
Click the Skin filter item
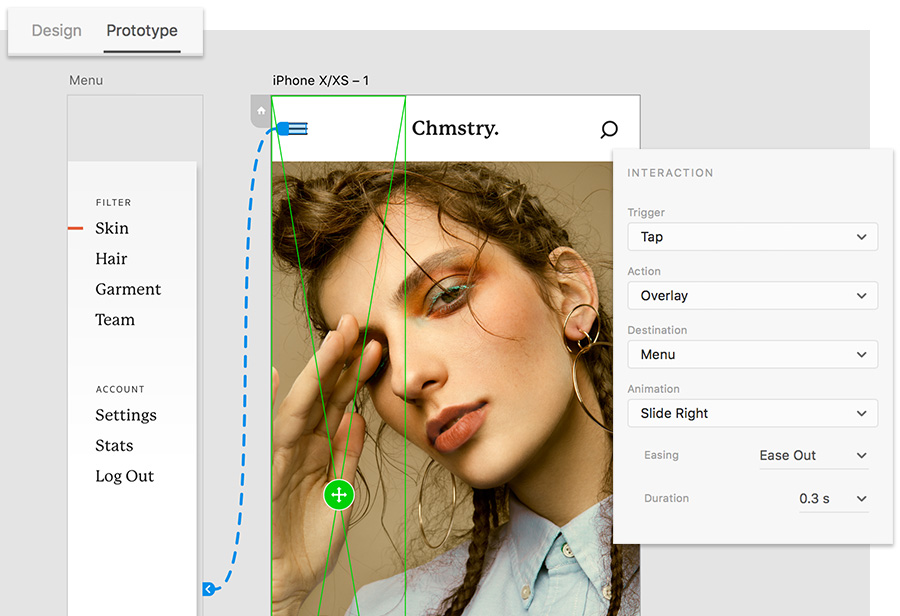click(112, 228)
